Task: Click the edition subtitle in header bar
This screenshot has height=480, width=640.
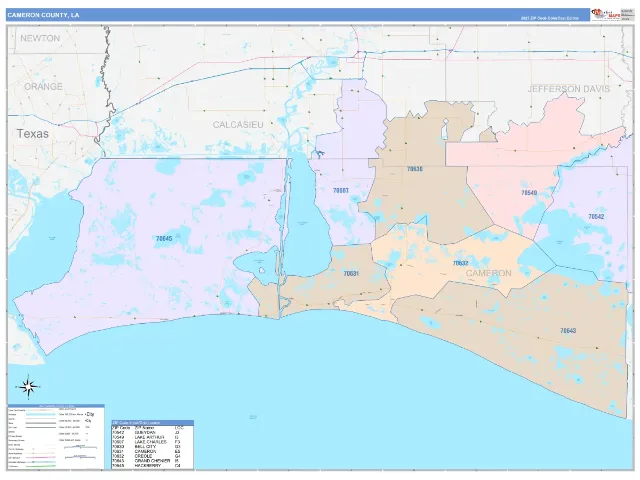Action: tap(549, 18)
